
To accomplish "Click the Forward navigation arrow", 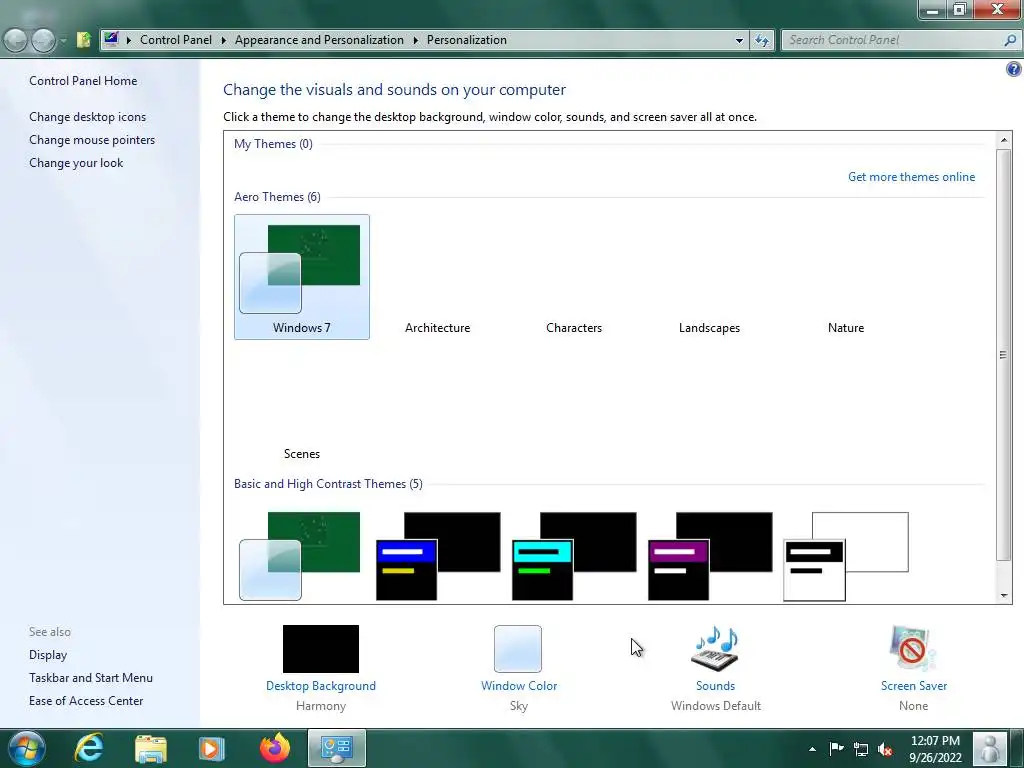I will point(43,40).
